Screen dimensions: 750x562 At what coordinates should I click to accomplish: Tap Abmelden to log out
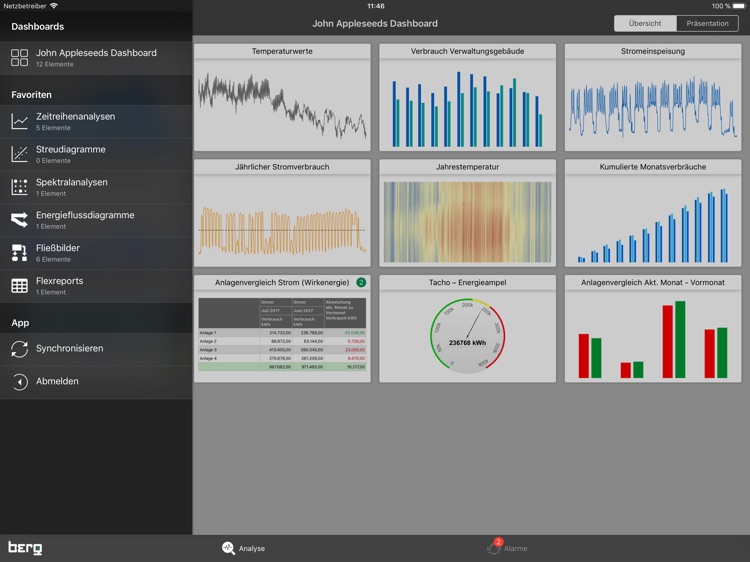[x=96, y=382]
